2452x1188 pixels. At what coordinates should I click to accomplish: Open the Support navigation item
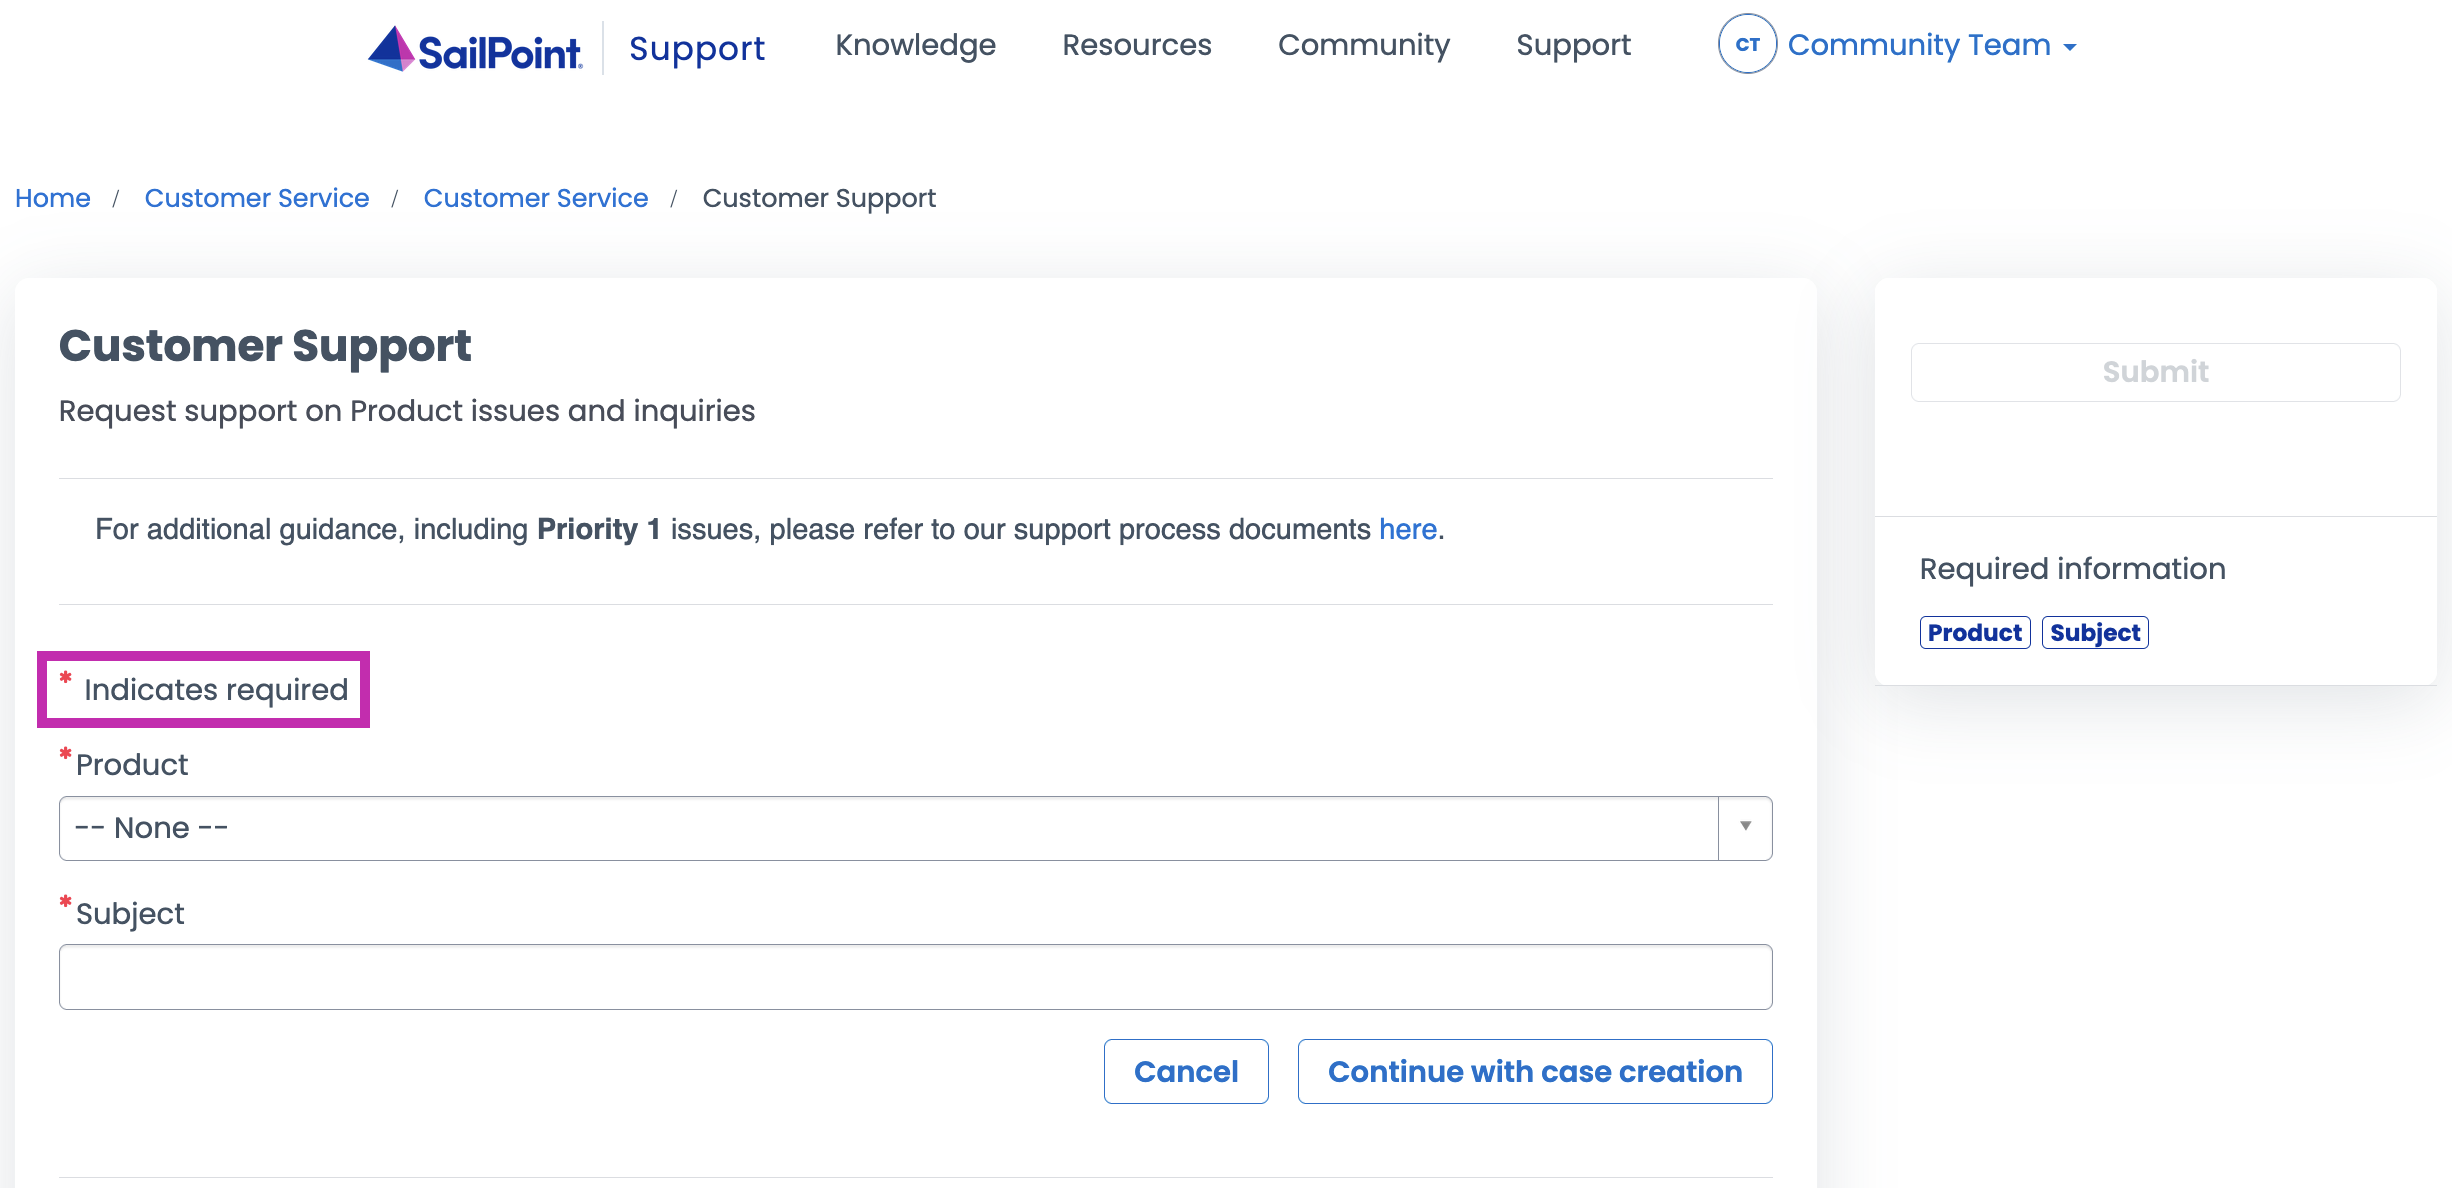click(x=1573, y=45)
